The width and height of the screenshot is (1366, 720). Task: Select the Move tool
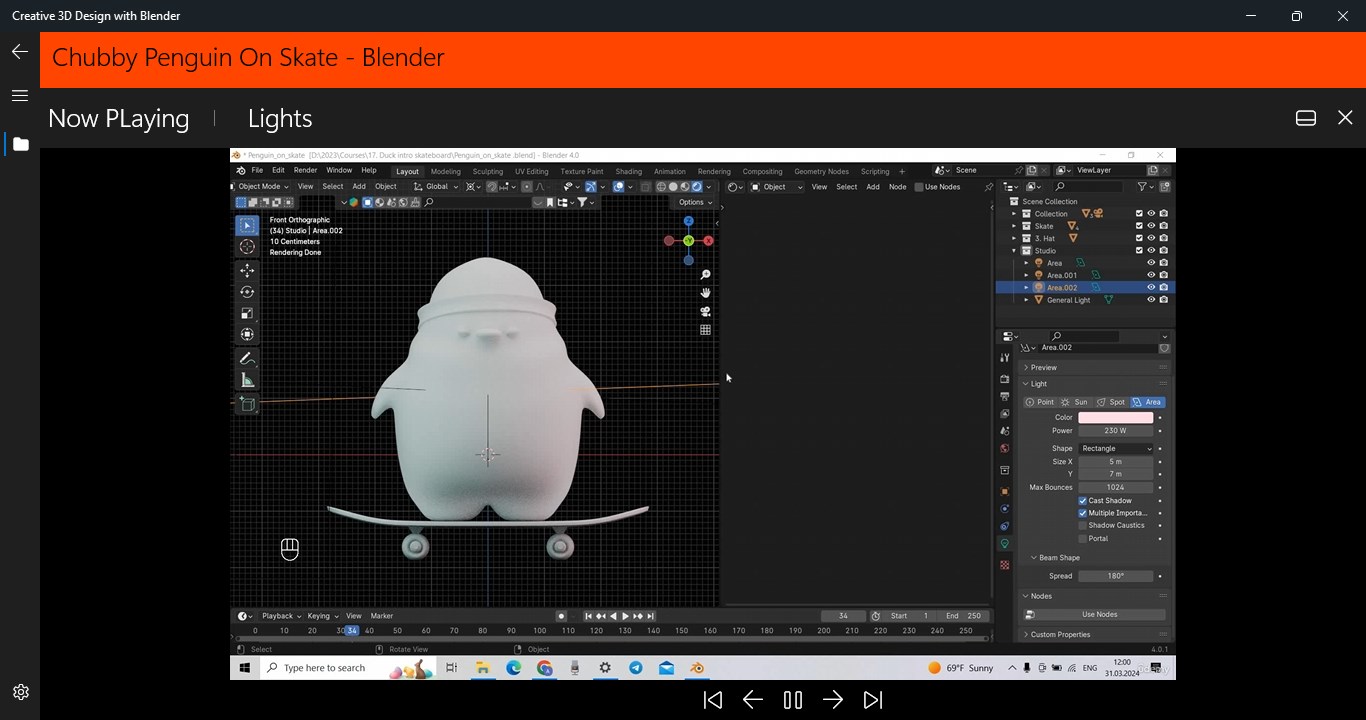pos(246,267)
